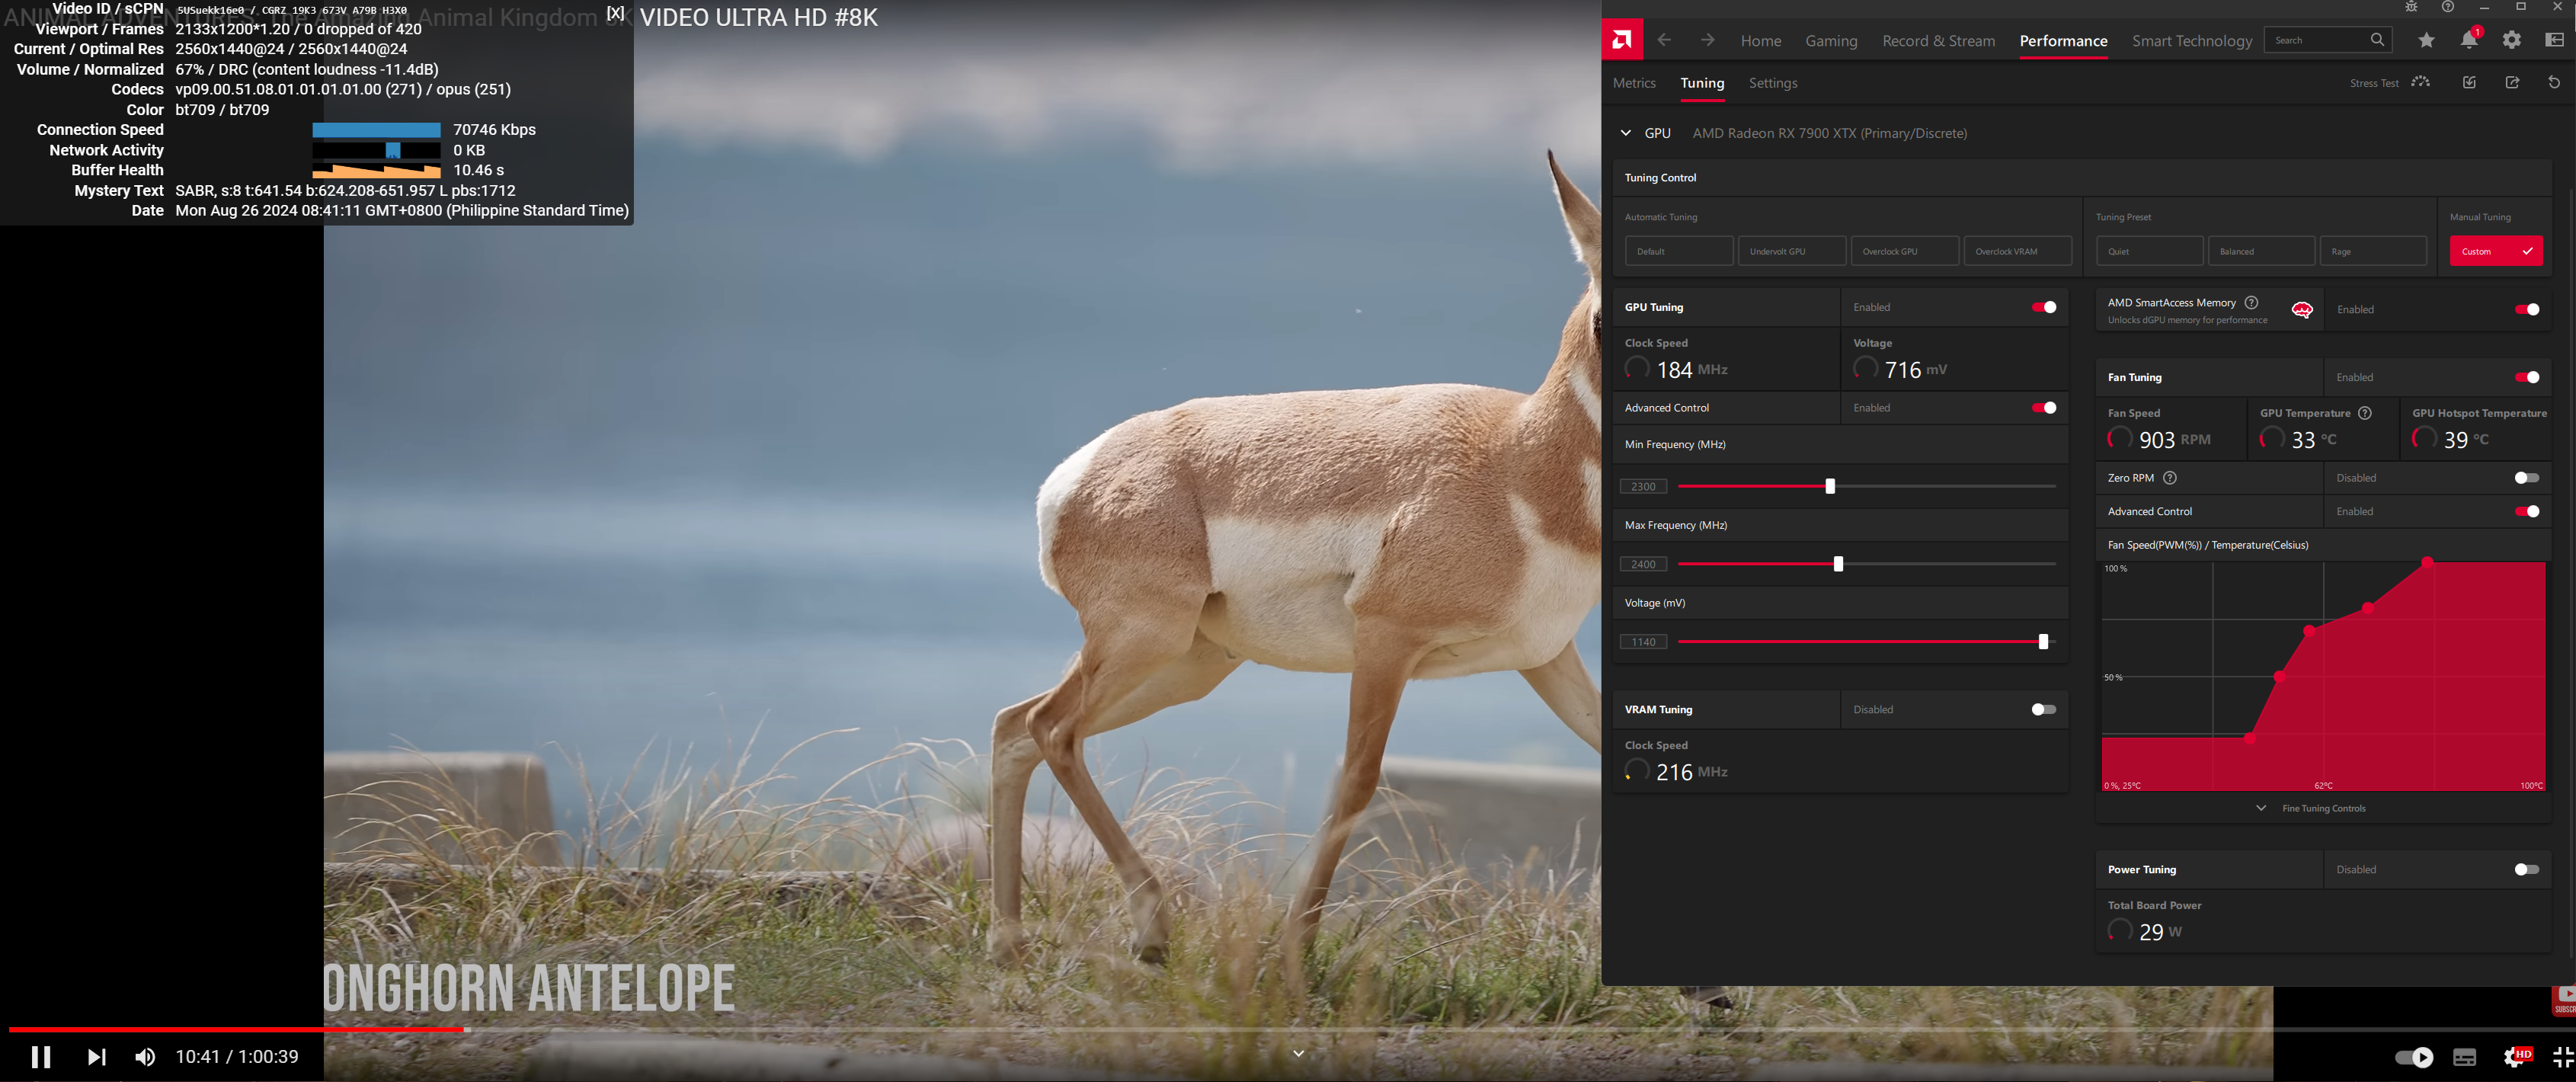Expand Fine Tuning Controls
Image resolution: width=2576 pixels, height=1082 pixels.
click(x=2322, y=808)
